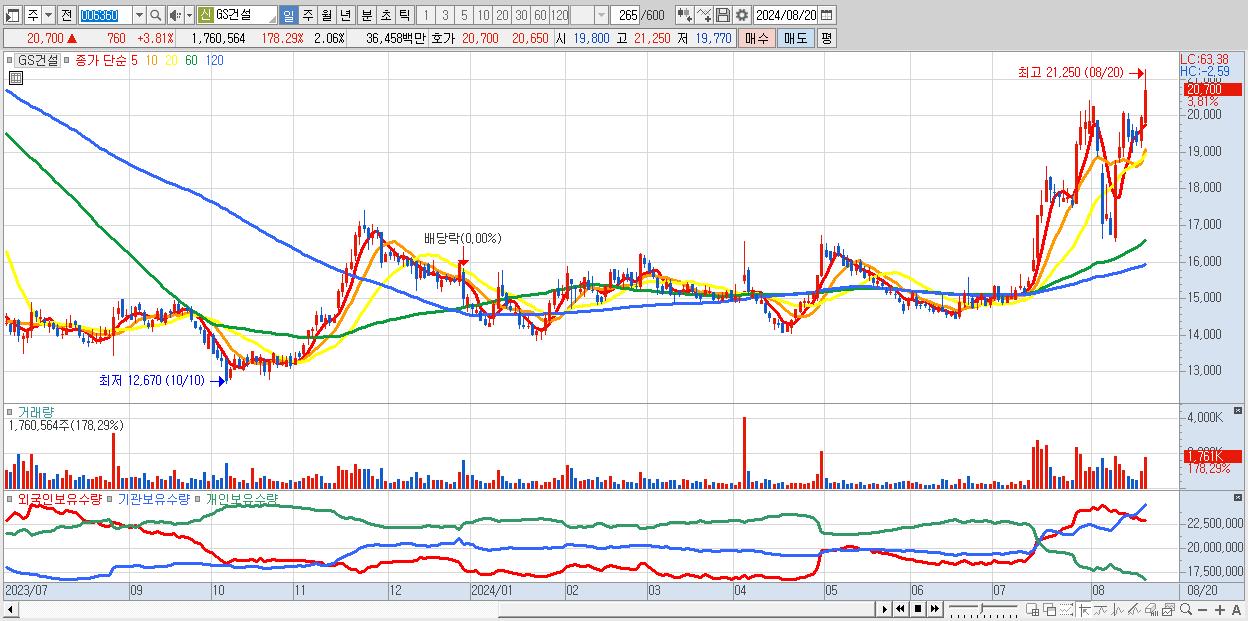Select interval button 3
This screenshot has width=1248, height=621.
click(445, 15)
